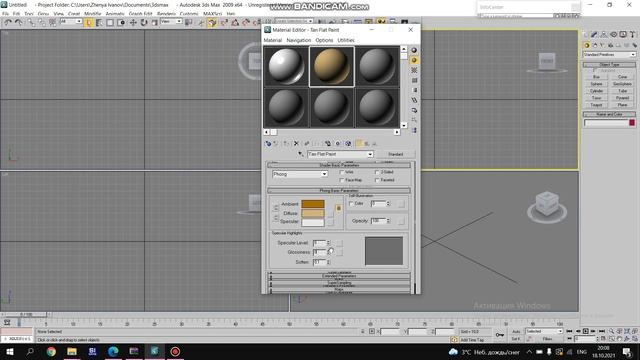This screenshot has height=360, width=640.
Task: Click Put to Library icon
Action: 328,144
